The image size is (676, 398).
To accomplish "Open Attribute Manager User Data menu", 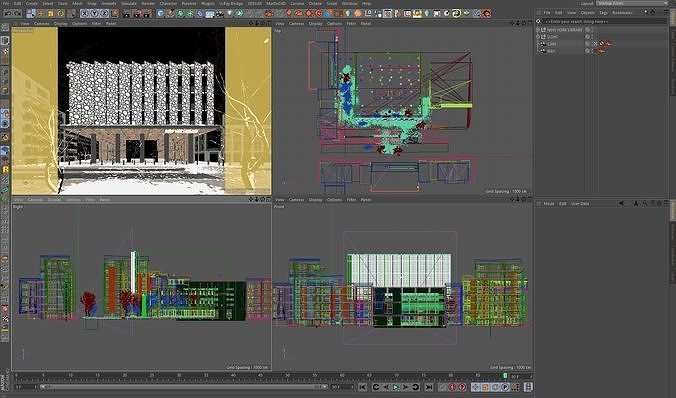I will (580, 204).
